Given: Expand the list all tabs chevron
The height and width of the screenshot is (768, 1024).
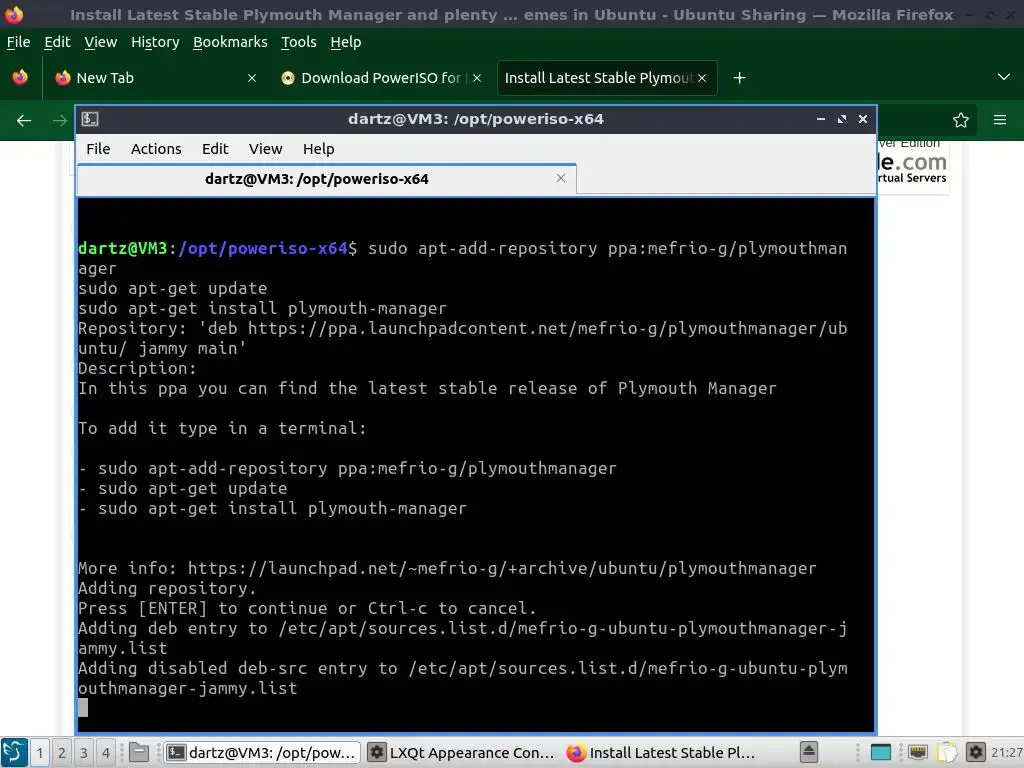Looking at the screenshot, I should [x=1004, y=77].
